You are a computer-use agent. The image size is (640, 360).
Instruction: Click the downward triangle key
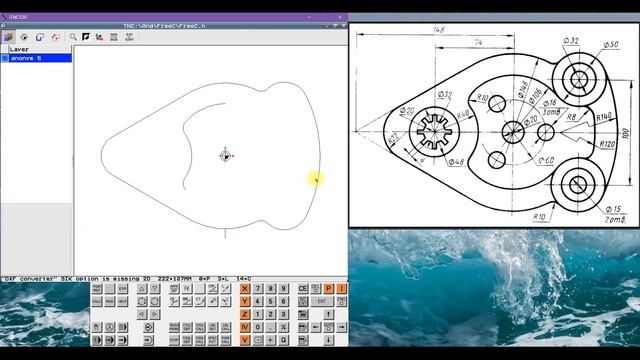pyautogui.click(x=155, y=288)
